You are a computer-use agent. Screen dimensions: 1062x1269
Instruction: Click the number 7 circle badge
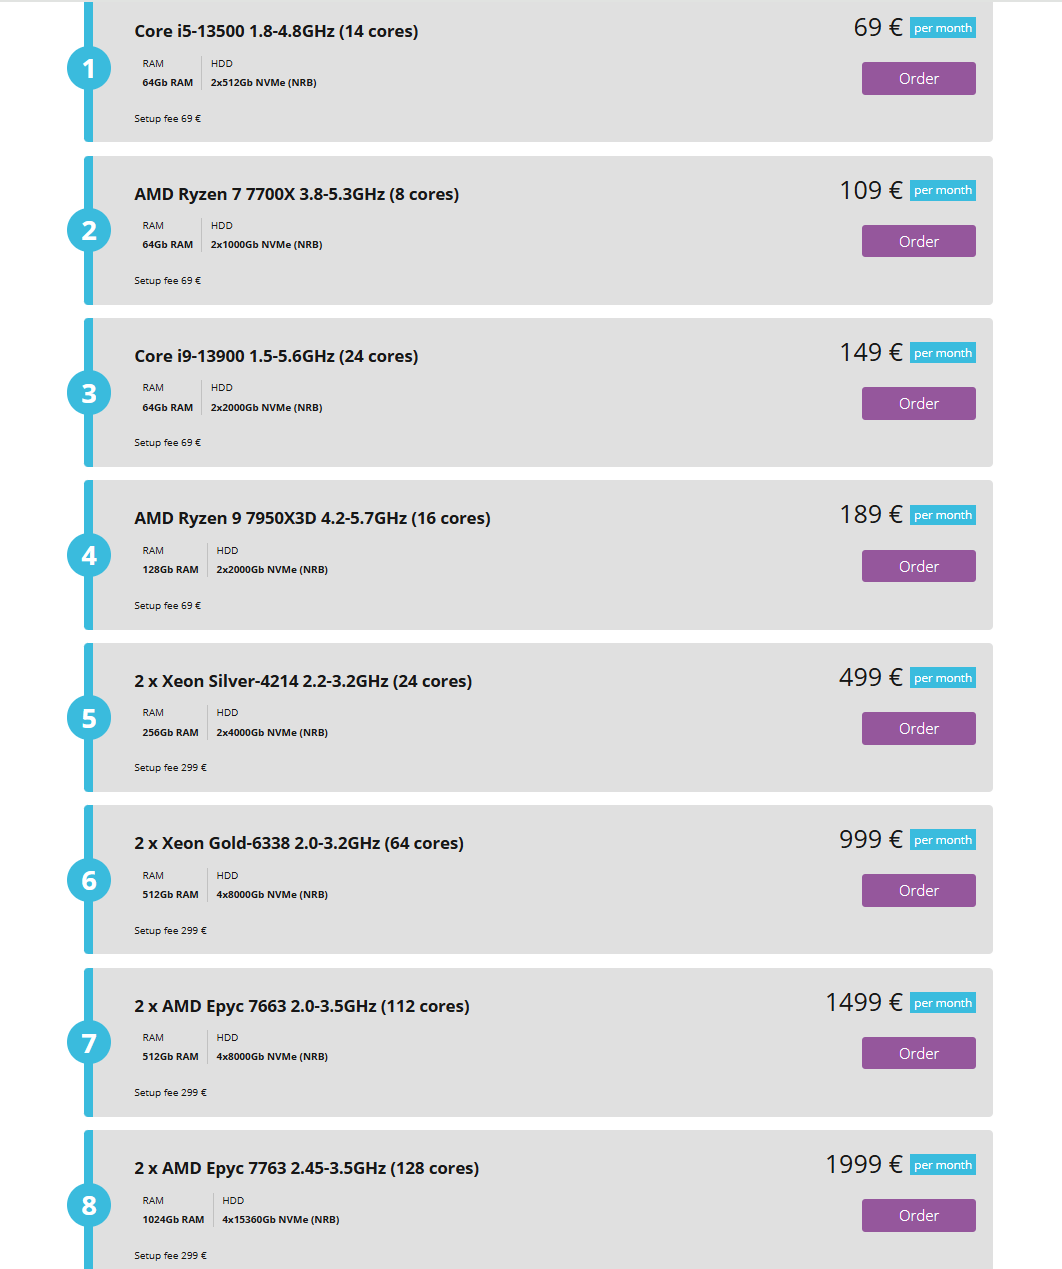(89, 1043)
